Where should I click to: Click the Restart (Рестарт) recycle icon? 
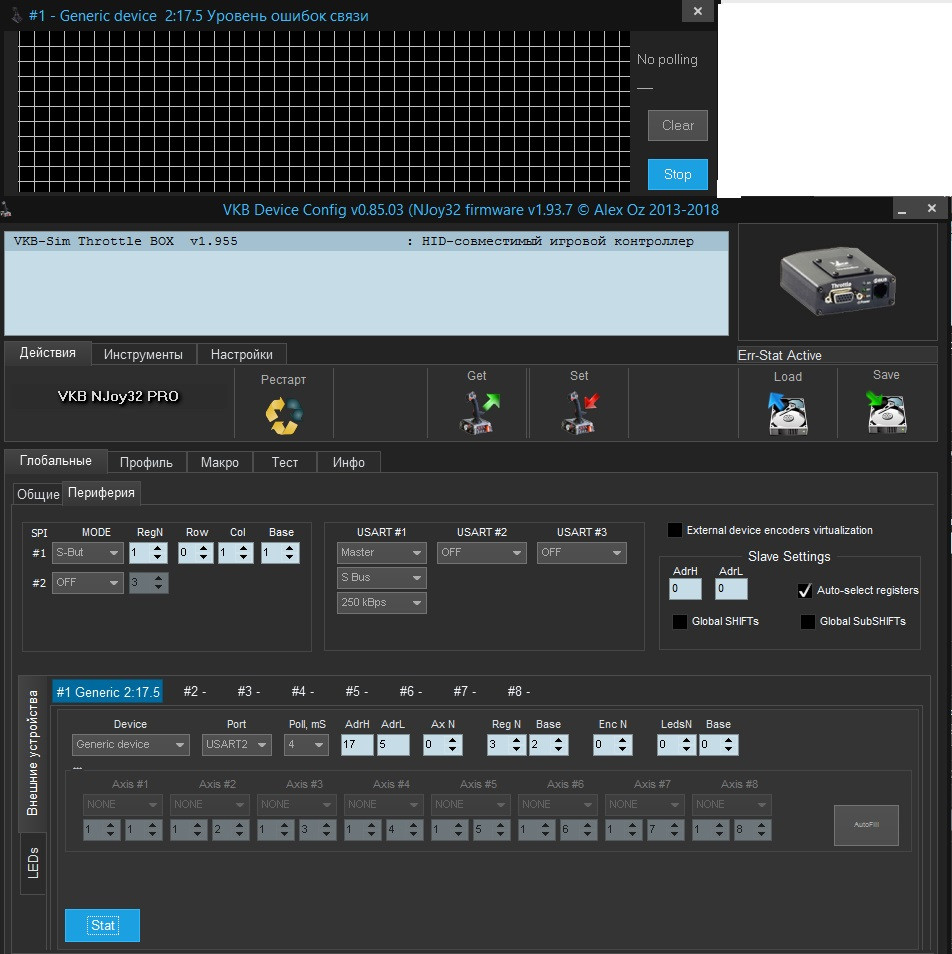coord(283,415)
